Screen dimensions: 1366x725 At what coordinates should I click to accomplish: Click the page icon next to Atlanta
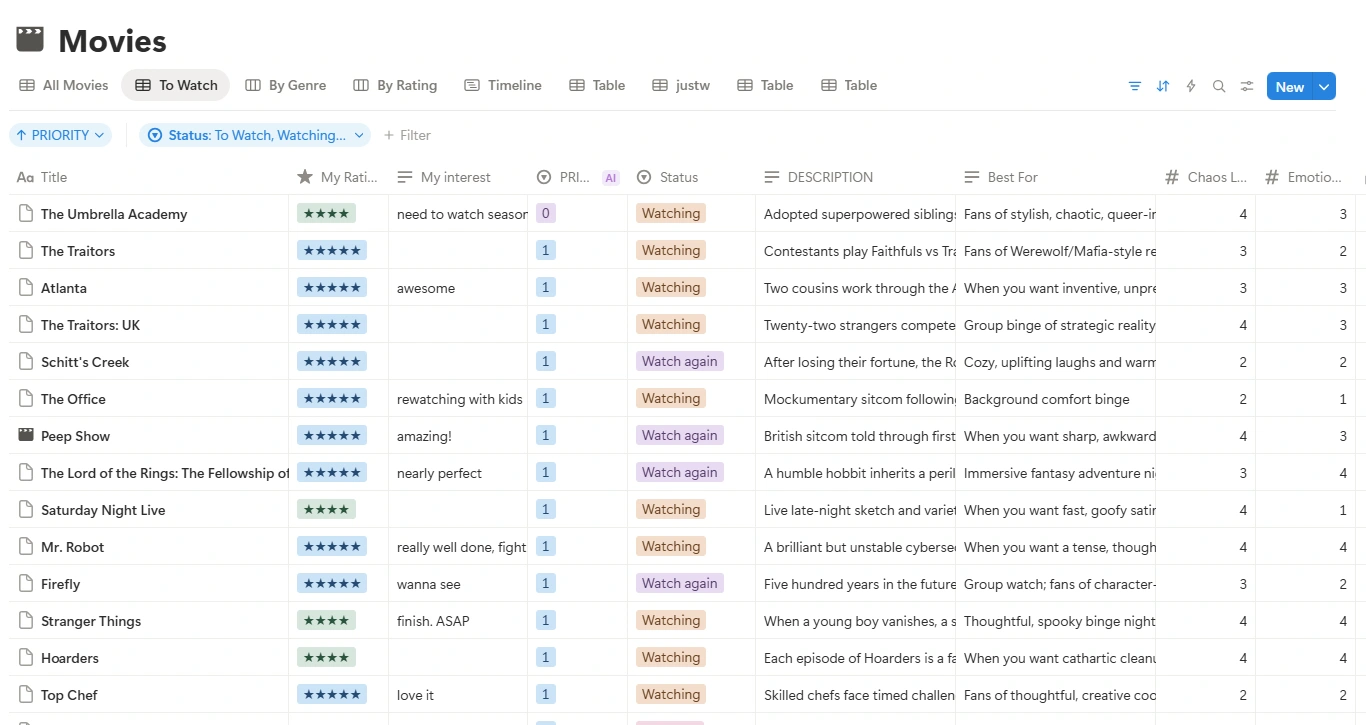click(26, 288)
